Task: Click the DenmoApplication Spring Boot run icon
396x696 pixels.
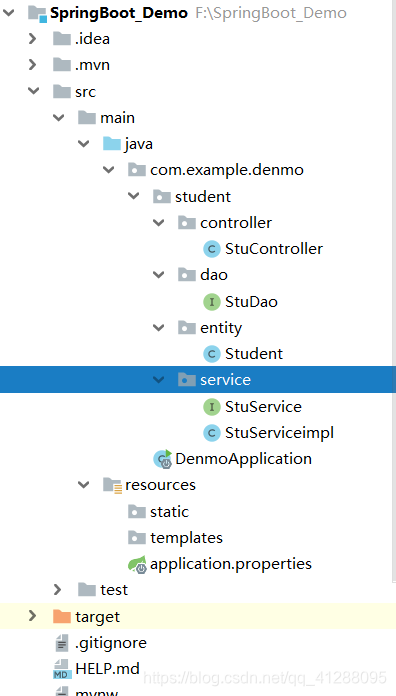Action: click(x=162, y=459)
